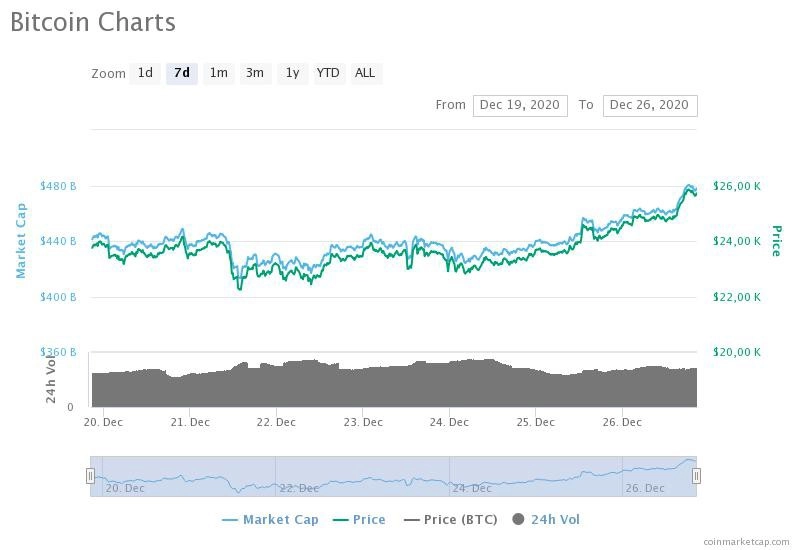Image resolution: width=800 pixels, height=550 pixels.
Task: Click left navigator range handle
Action: click(x=90, y=476)
